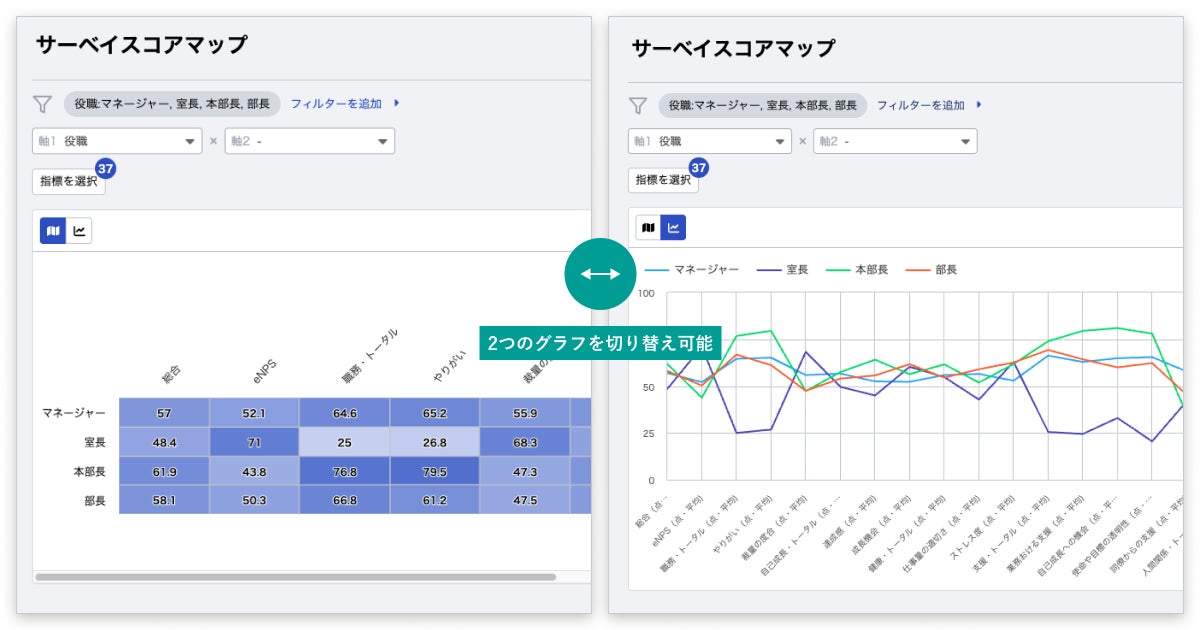Click サーベイスコアマップ title in heatmap panel
Image resolution: width=1200 pixels, height=630 pixels.
[141, 44]
